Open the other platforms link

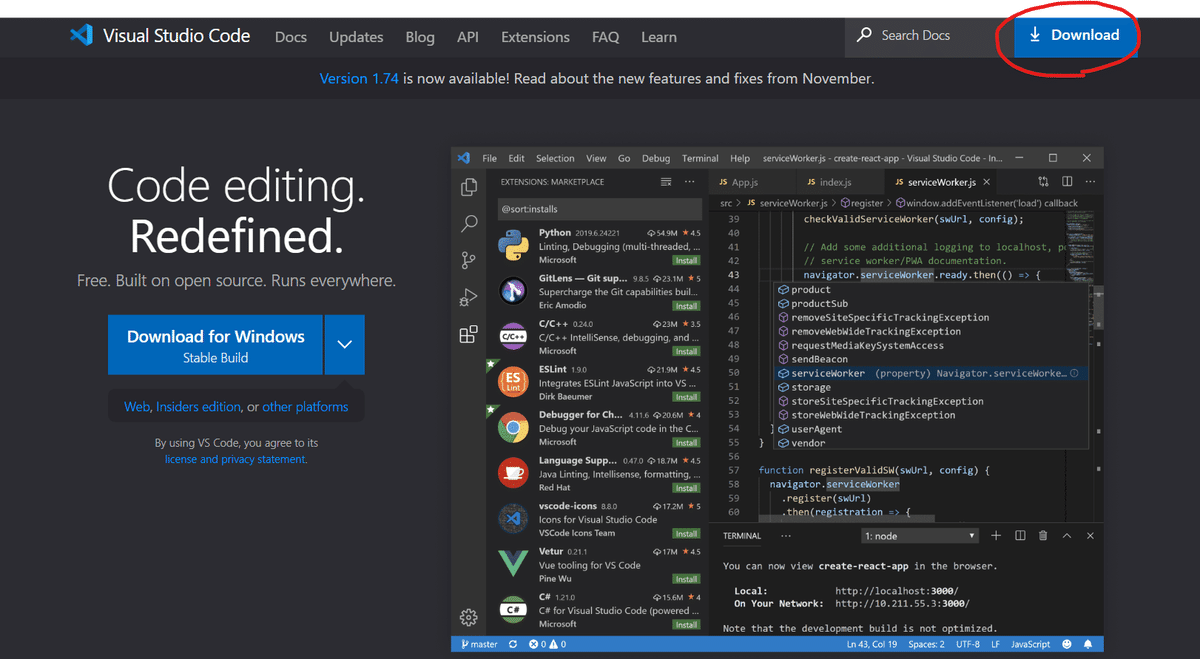pyautogui.click(x=305, y=407)
